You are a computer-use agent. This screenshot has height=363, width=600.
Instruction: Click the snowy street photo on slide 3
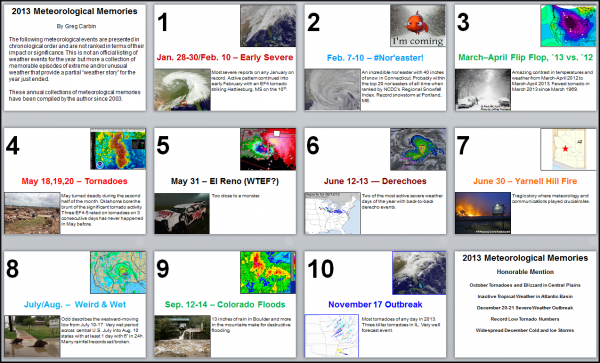[x=483, y=90]
